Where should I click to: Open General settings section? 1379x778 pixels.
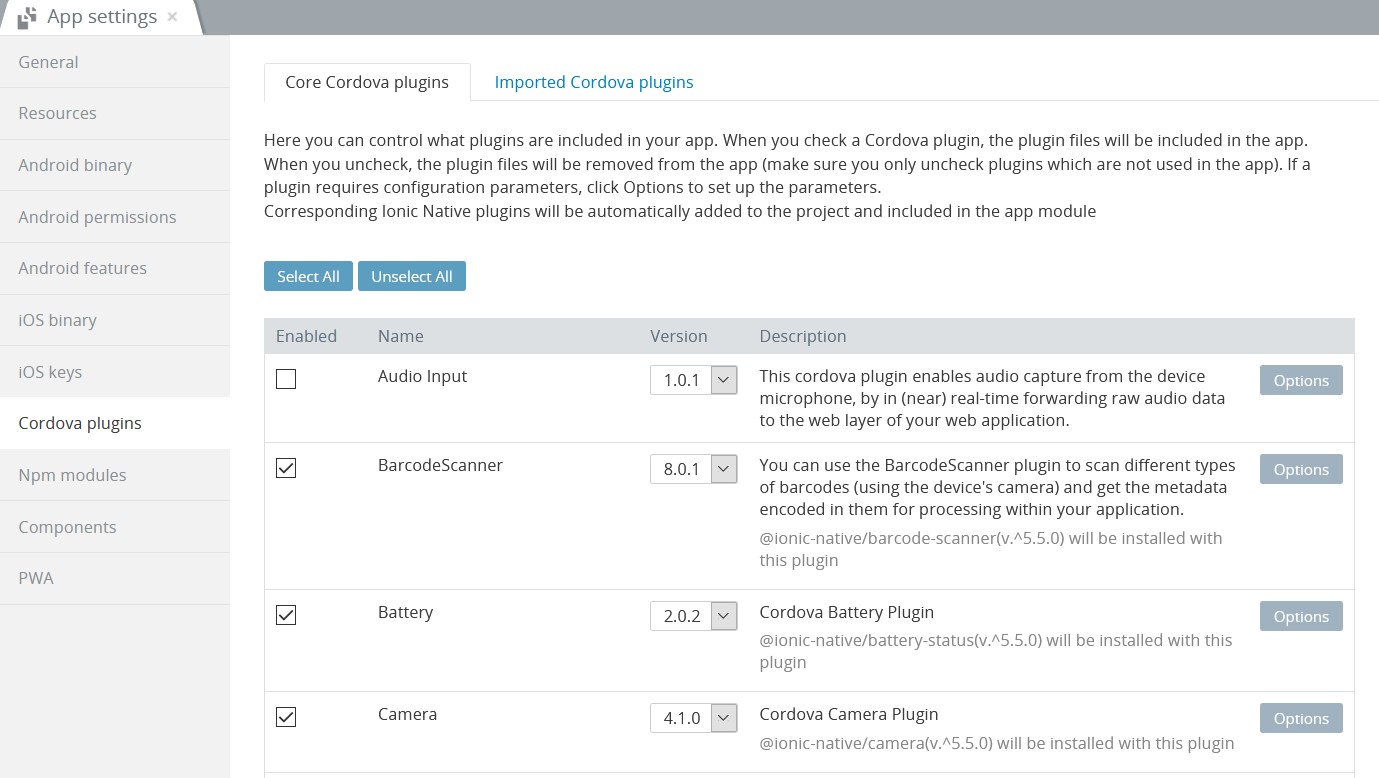tap(115, 62)
